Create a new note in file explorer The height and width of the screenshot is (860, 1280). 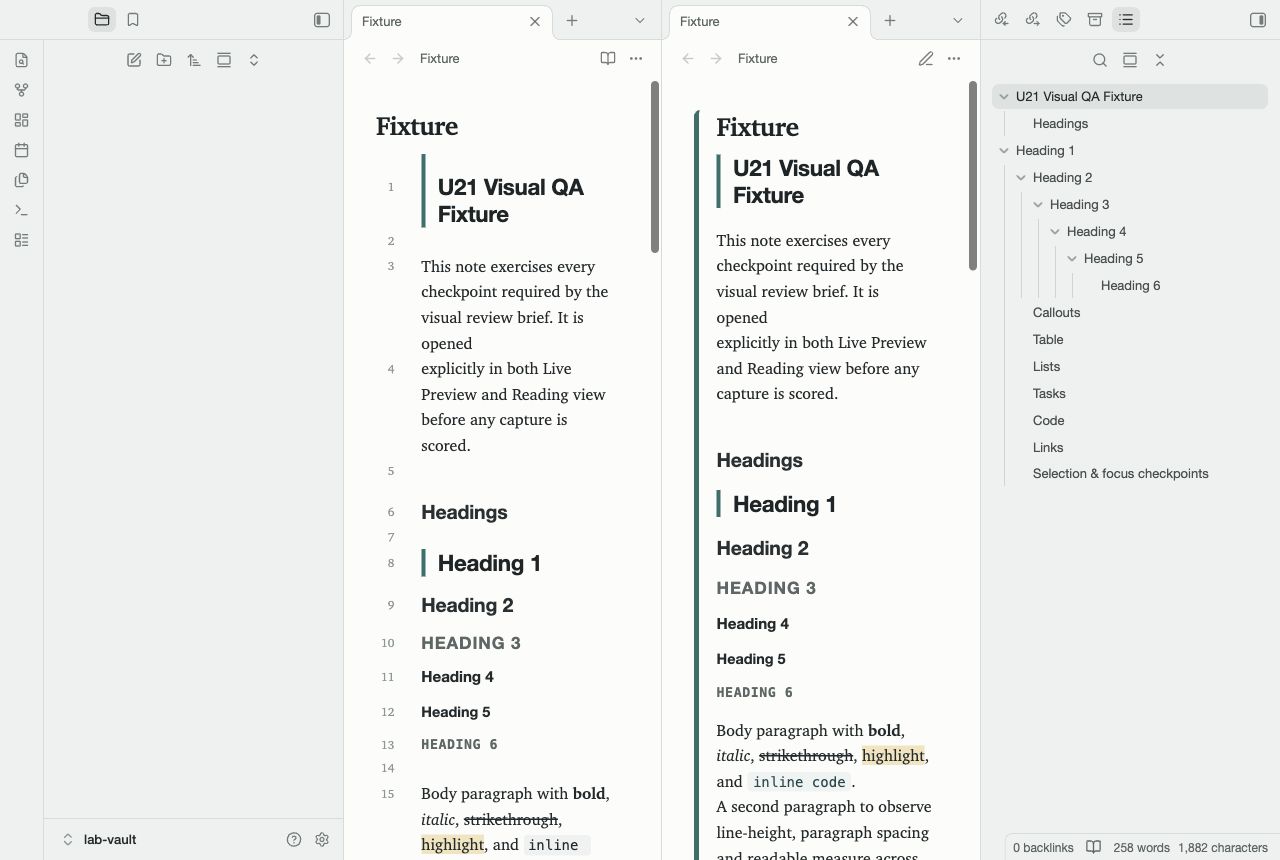coord(134,60)
